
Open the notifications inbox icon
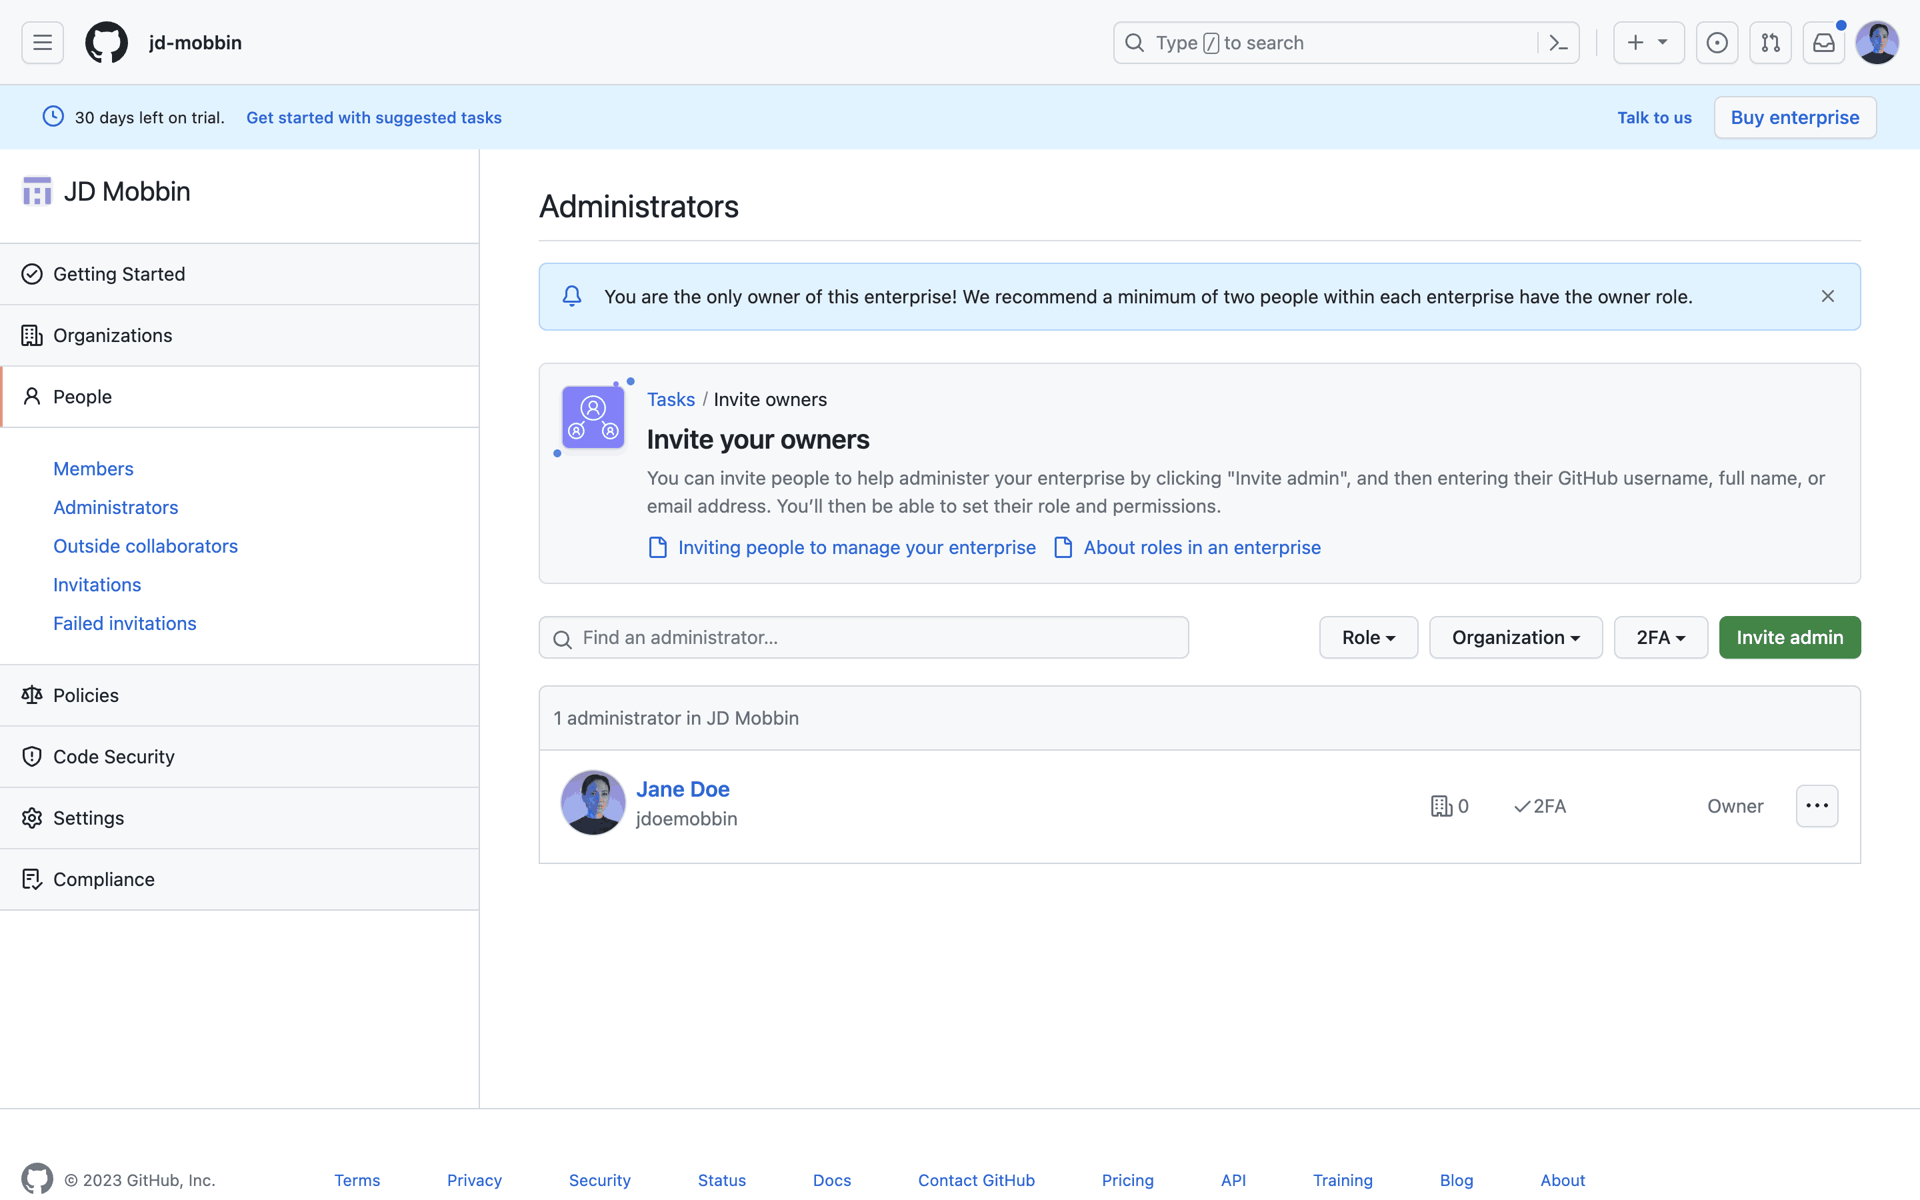click(x=1824, y=43)
